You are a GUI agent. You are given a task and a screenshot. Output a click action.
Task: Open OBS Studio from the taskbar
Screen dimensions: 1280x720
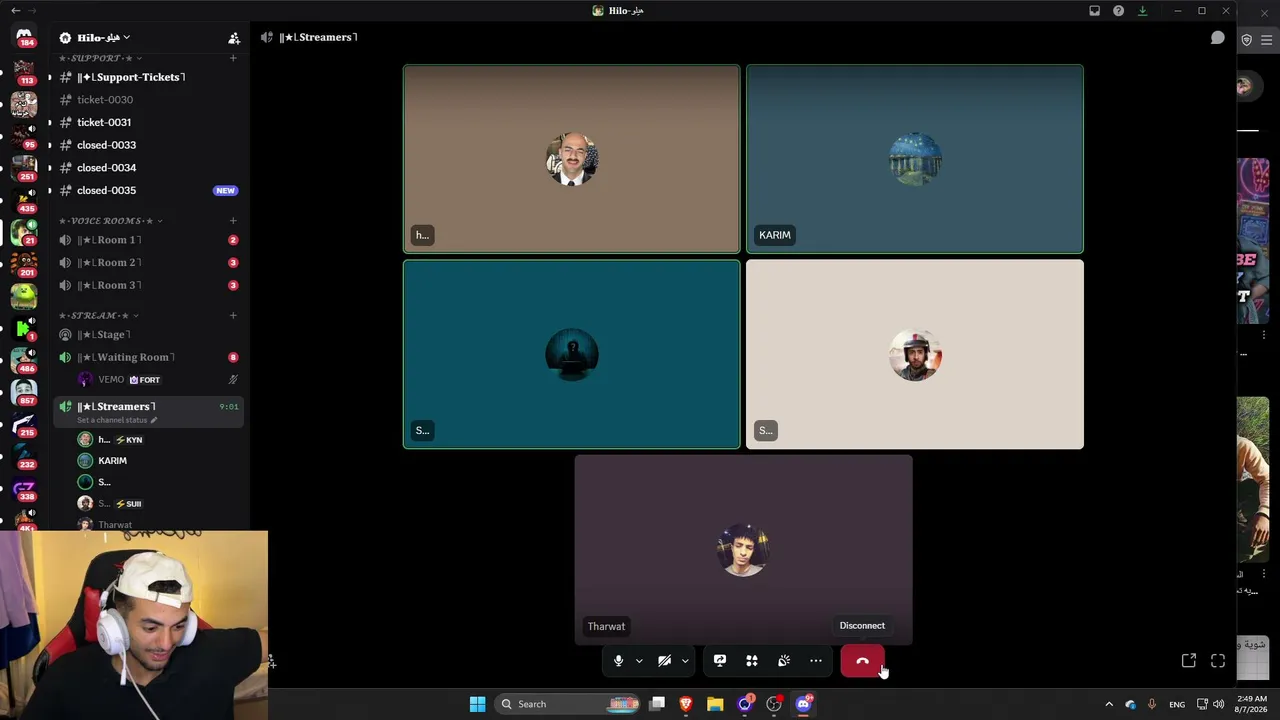tap(773, 704)
